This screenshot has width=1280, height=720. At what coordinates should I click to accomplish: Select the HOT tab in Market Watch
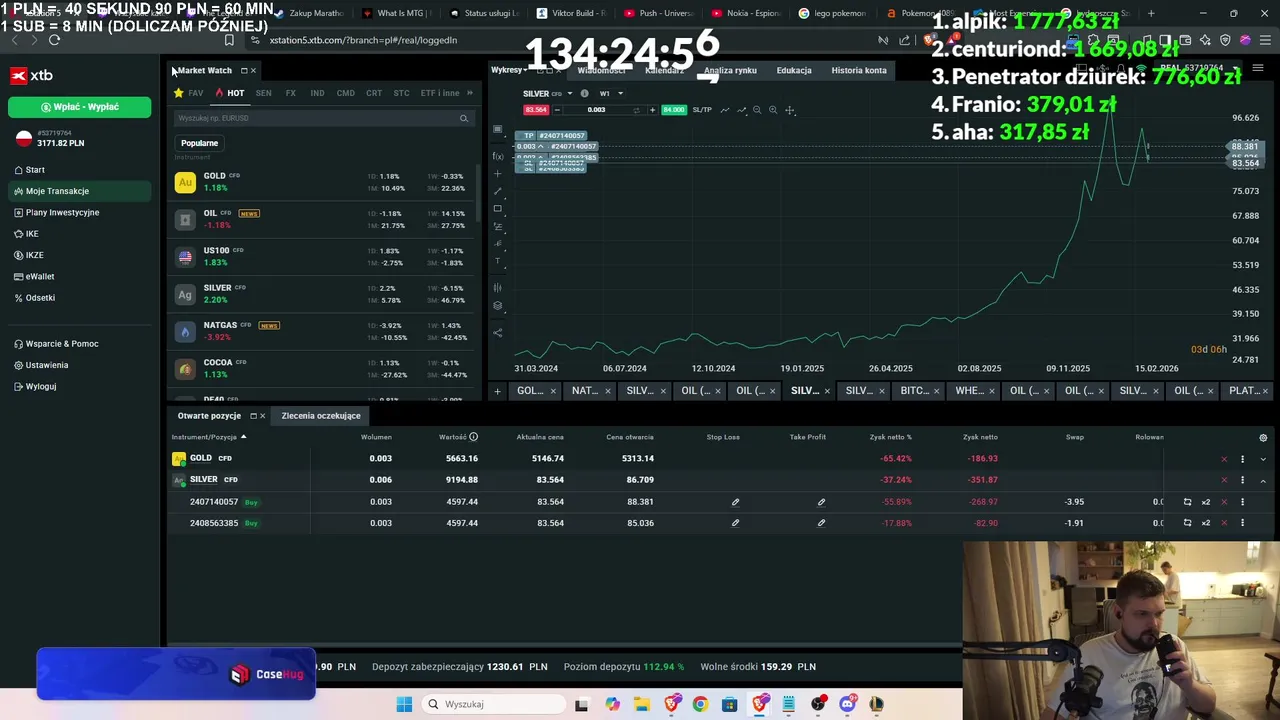click(230, 93)
